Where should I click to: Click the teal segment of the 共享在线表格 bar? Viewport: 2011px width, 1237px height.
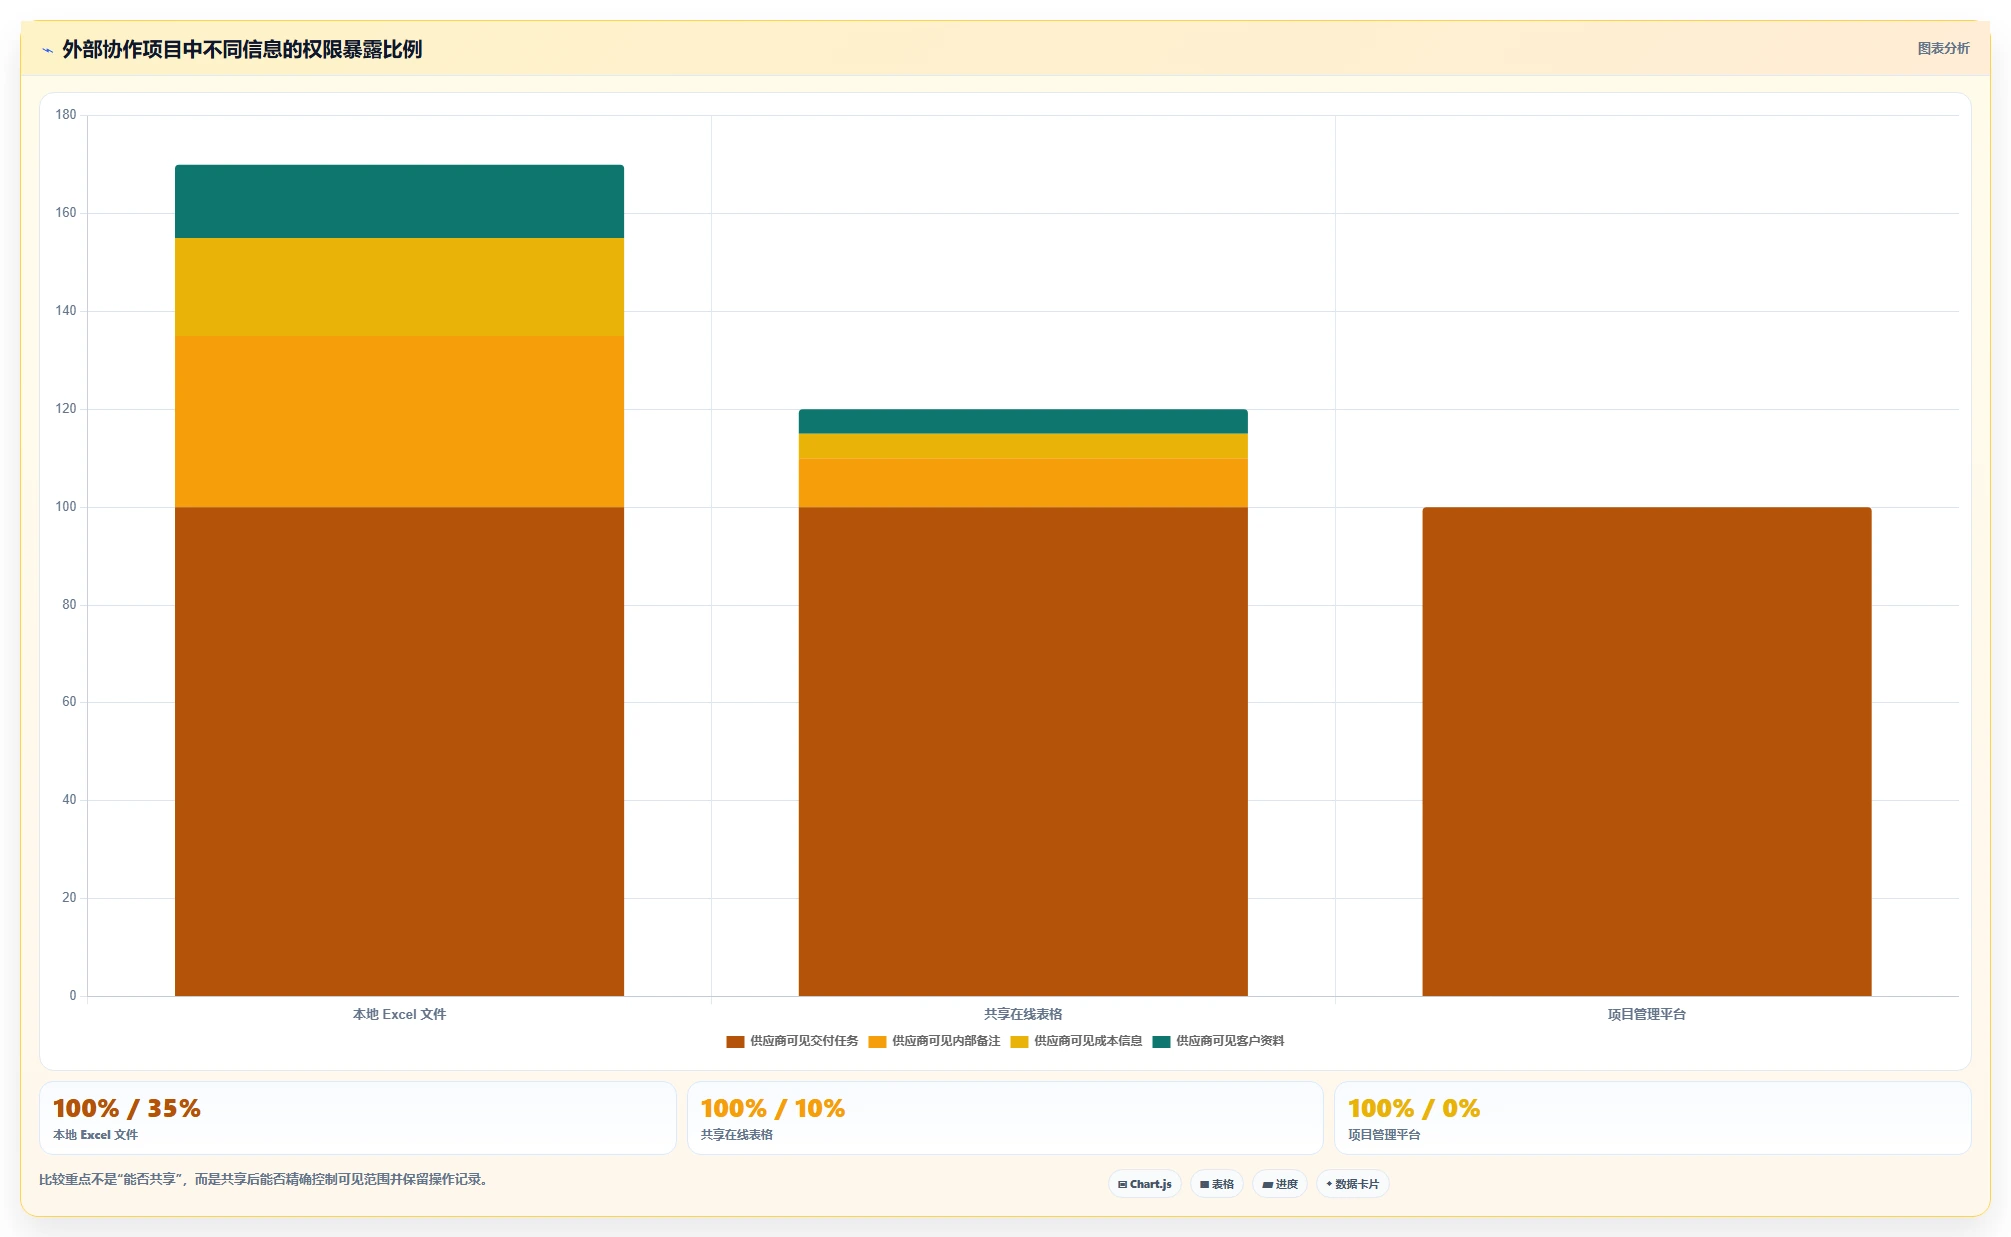click(1023, 421)
